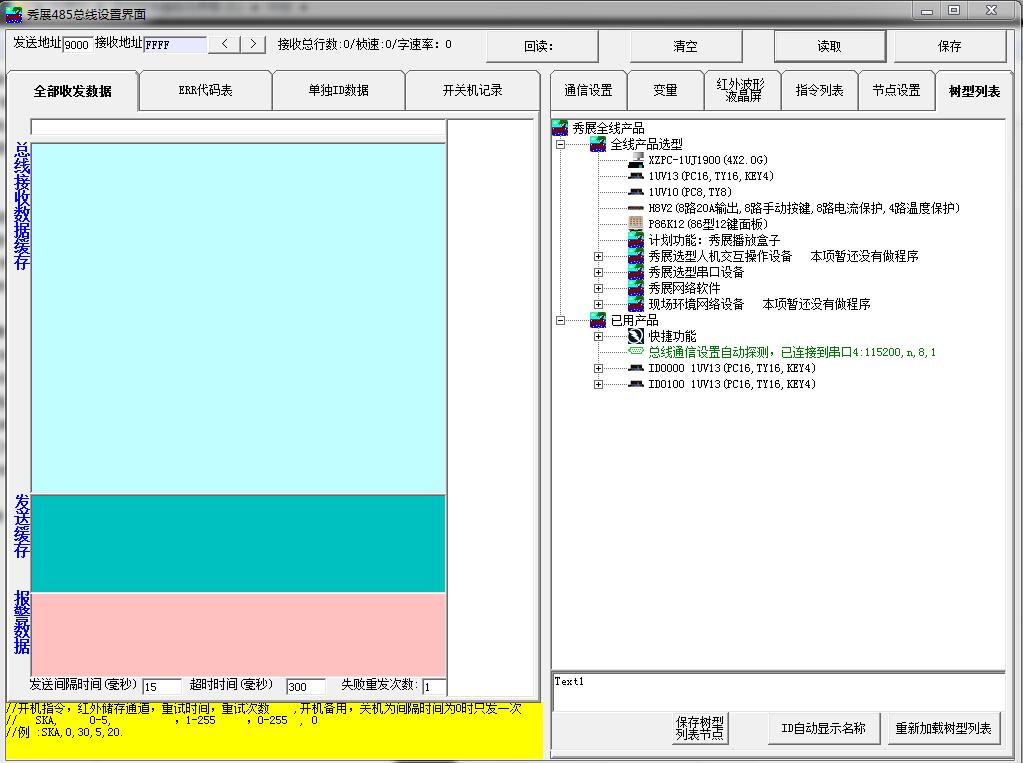The image size is (1023, 763).
Task: Select the P86K12 key panel icon
Action: pyautogui.click(x=636, y=224)
